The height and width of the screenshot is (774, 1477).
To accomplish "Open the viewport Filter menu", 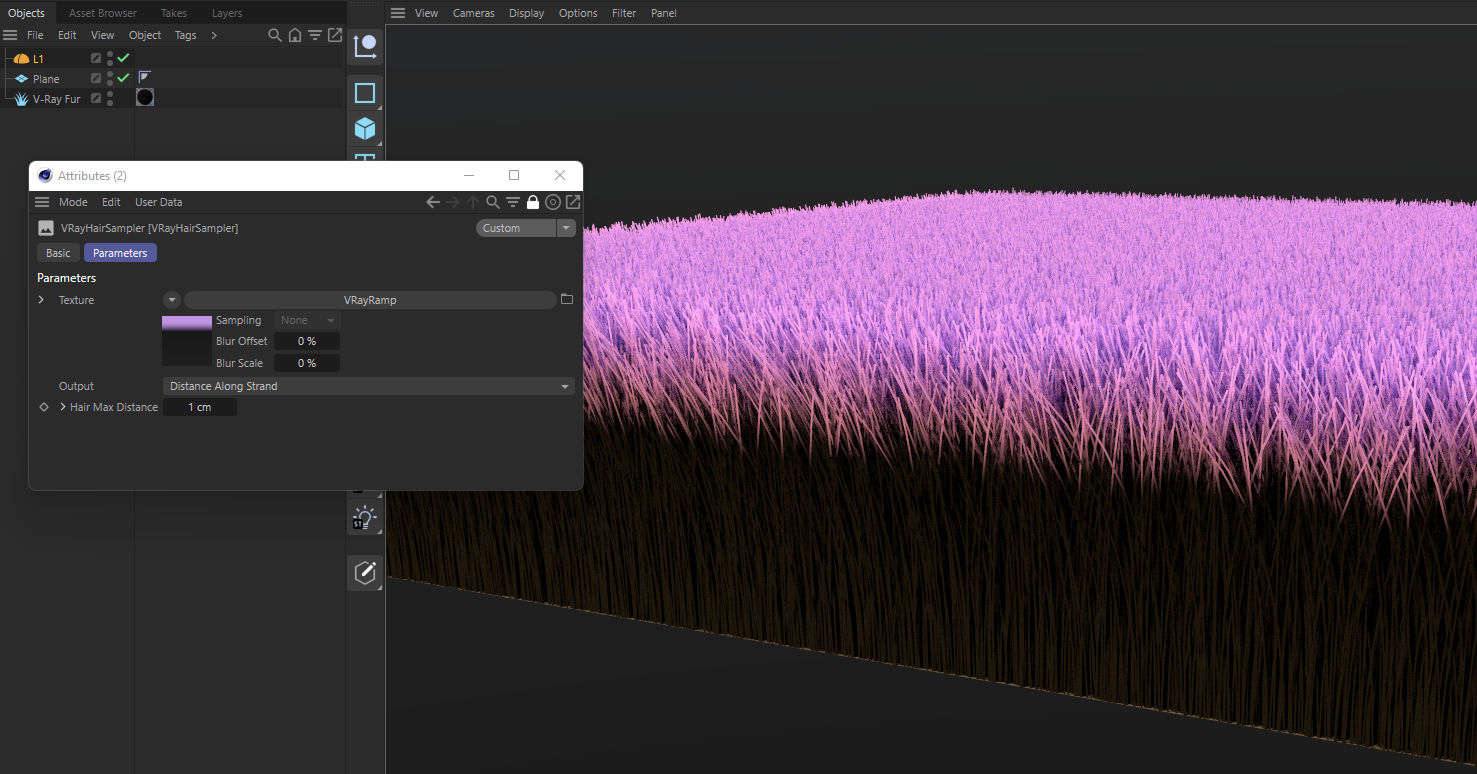I will click(x=624, y=13).
